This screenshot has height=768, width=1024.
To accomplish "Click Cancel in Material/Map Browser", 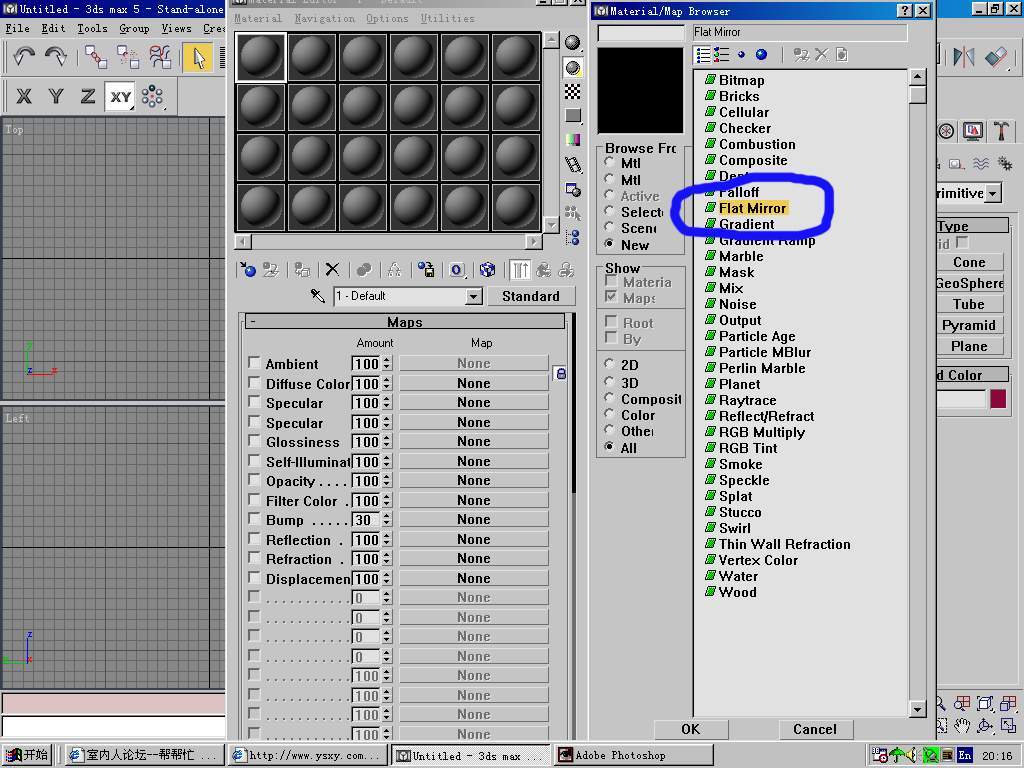I will pyautogui.click(x=814, y=729).
